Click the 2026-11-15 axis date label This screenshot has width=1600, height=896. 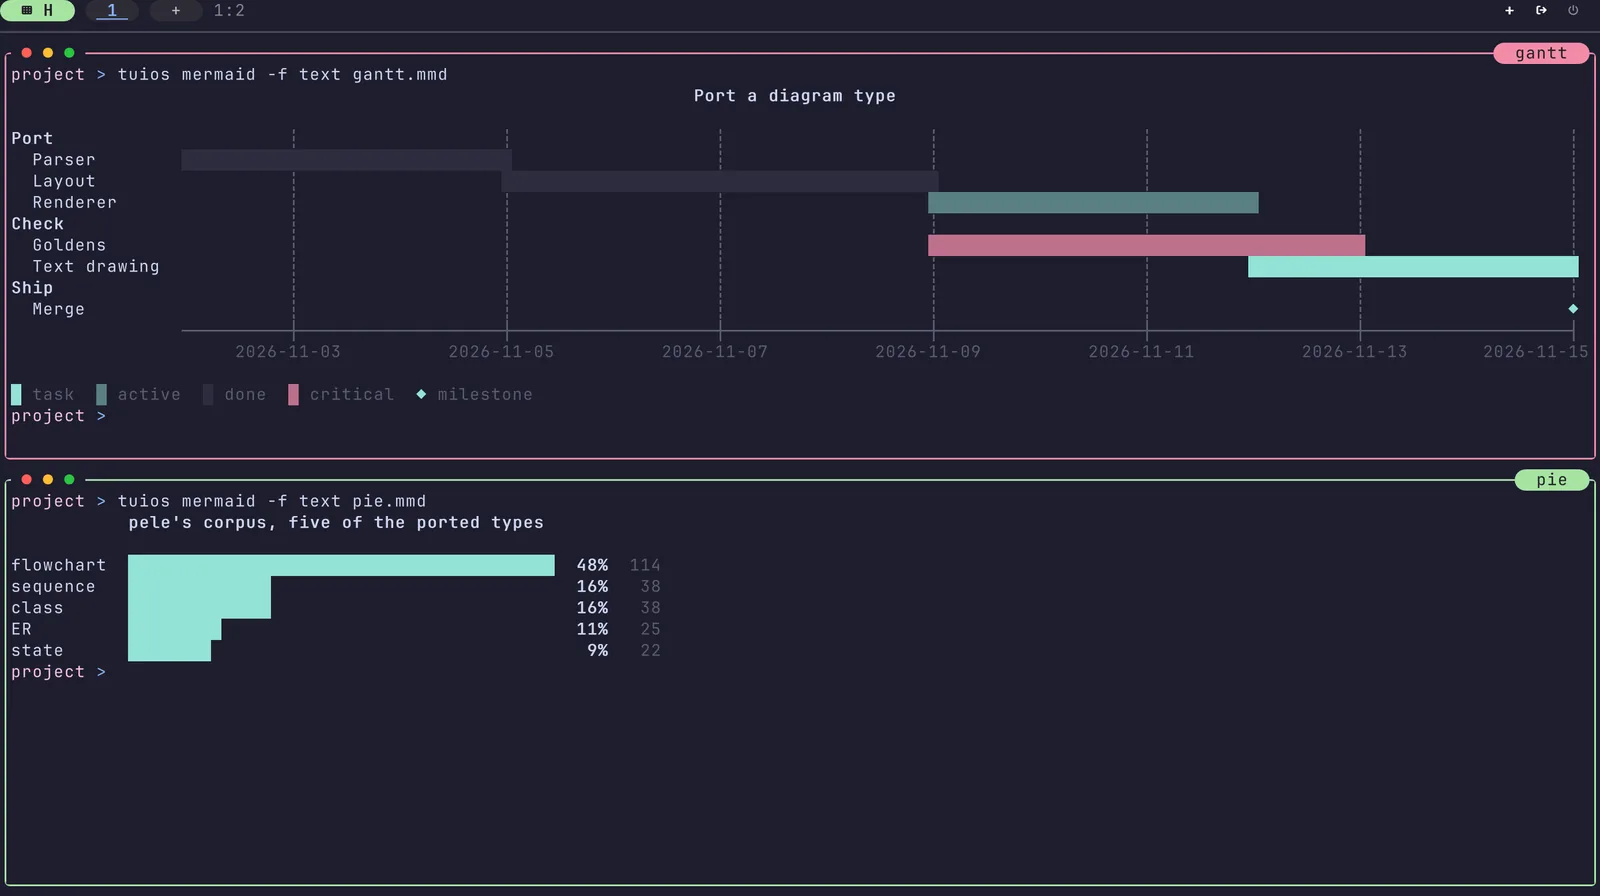point(1536,352)
